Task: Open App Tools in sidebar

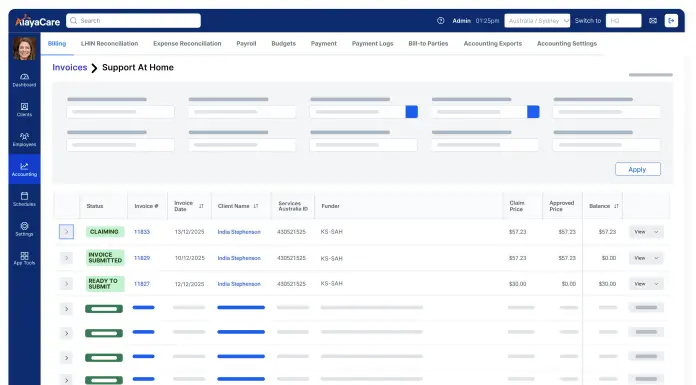Action: (x=24, y=258)
